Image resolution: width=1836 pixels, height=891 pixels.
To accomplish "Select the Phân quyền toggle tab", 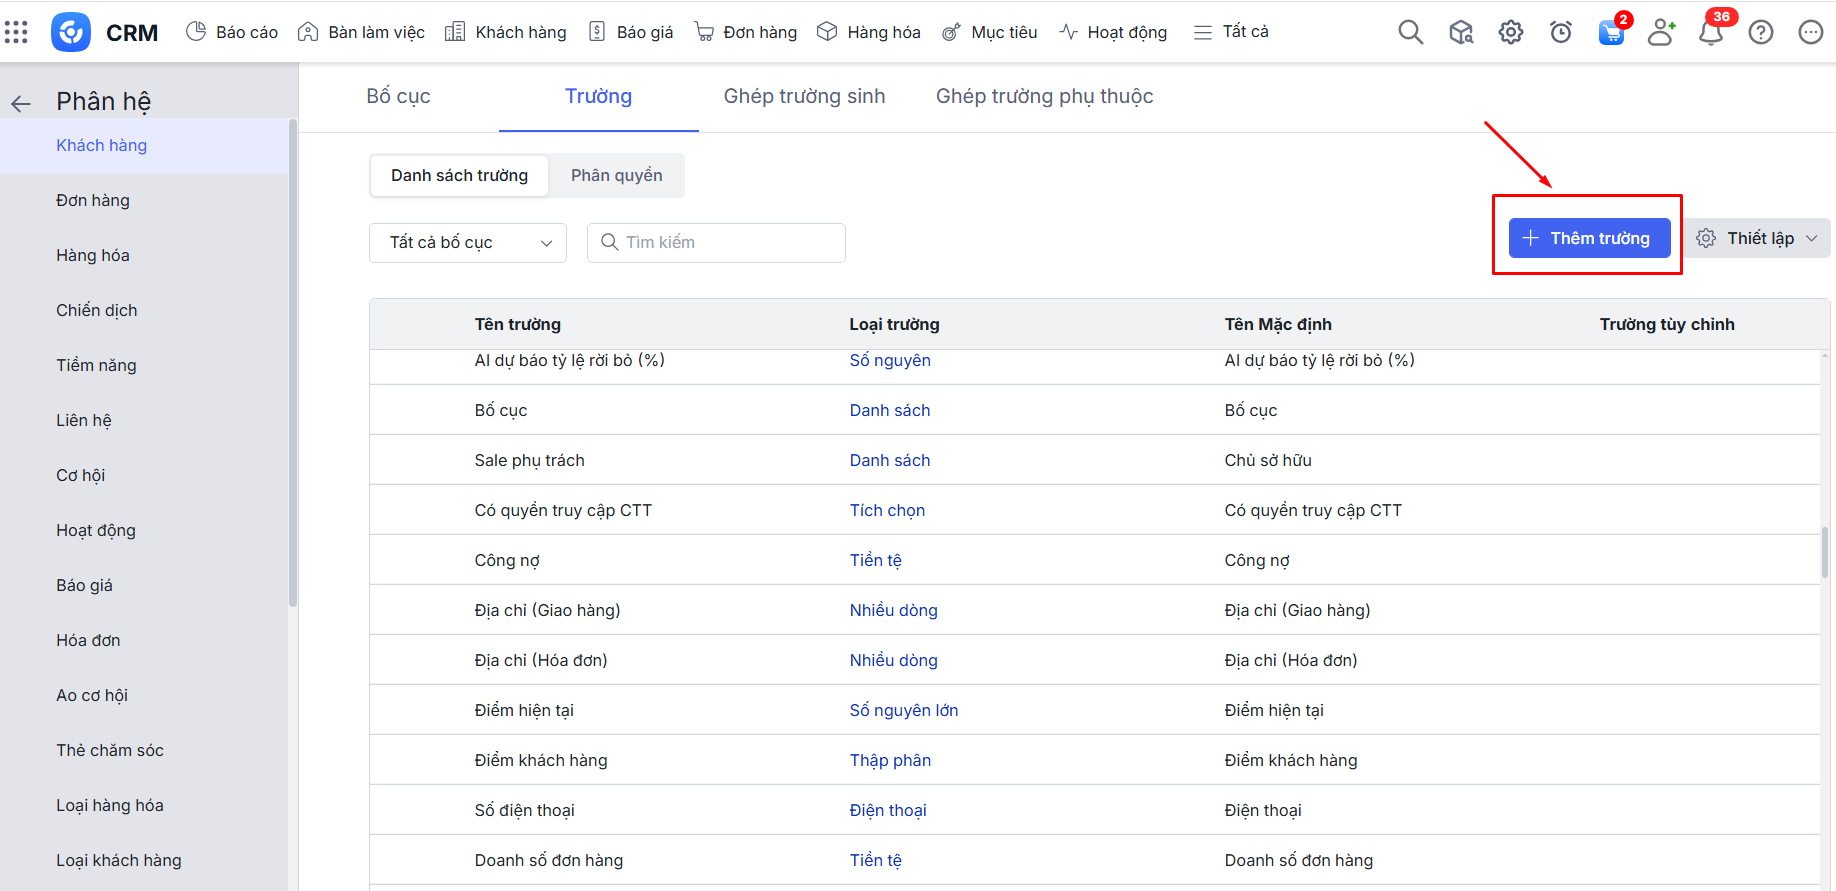I will [x=616, y=176].
